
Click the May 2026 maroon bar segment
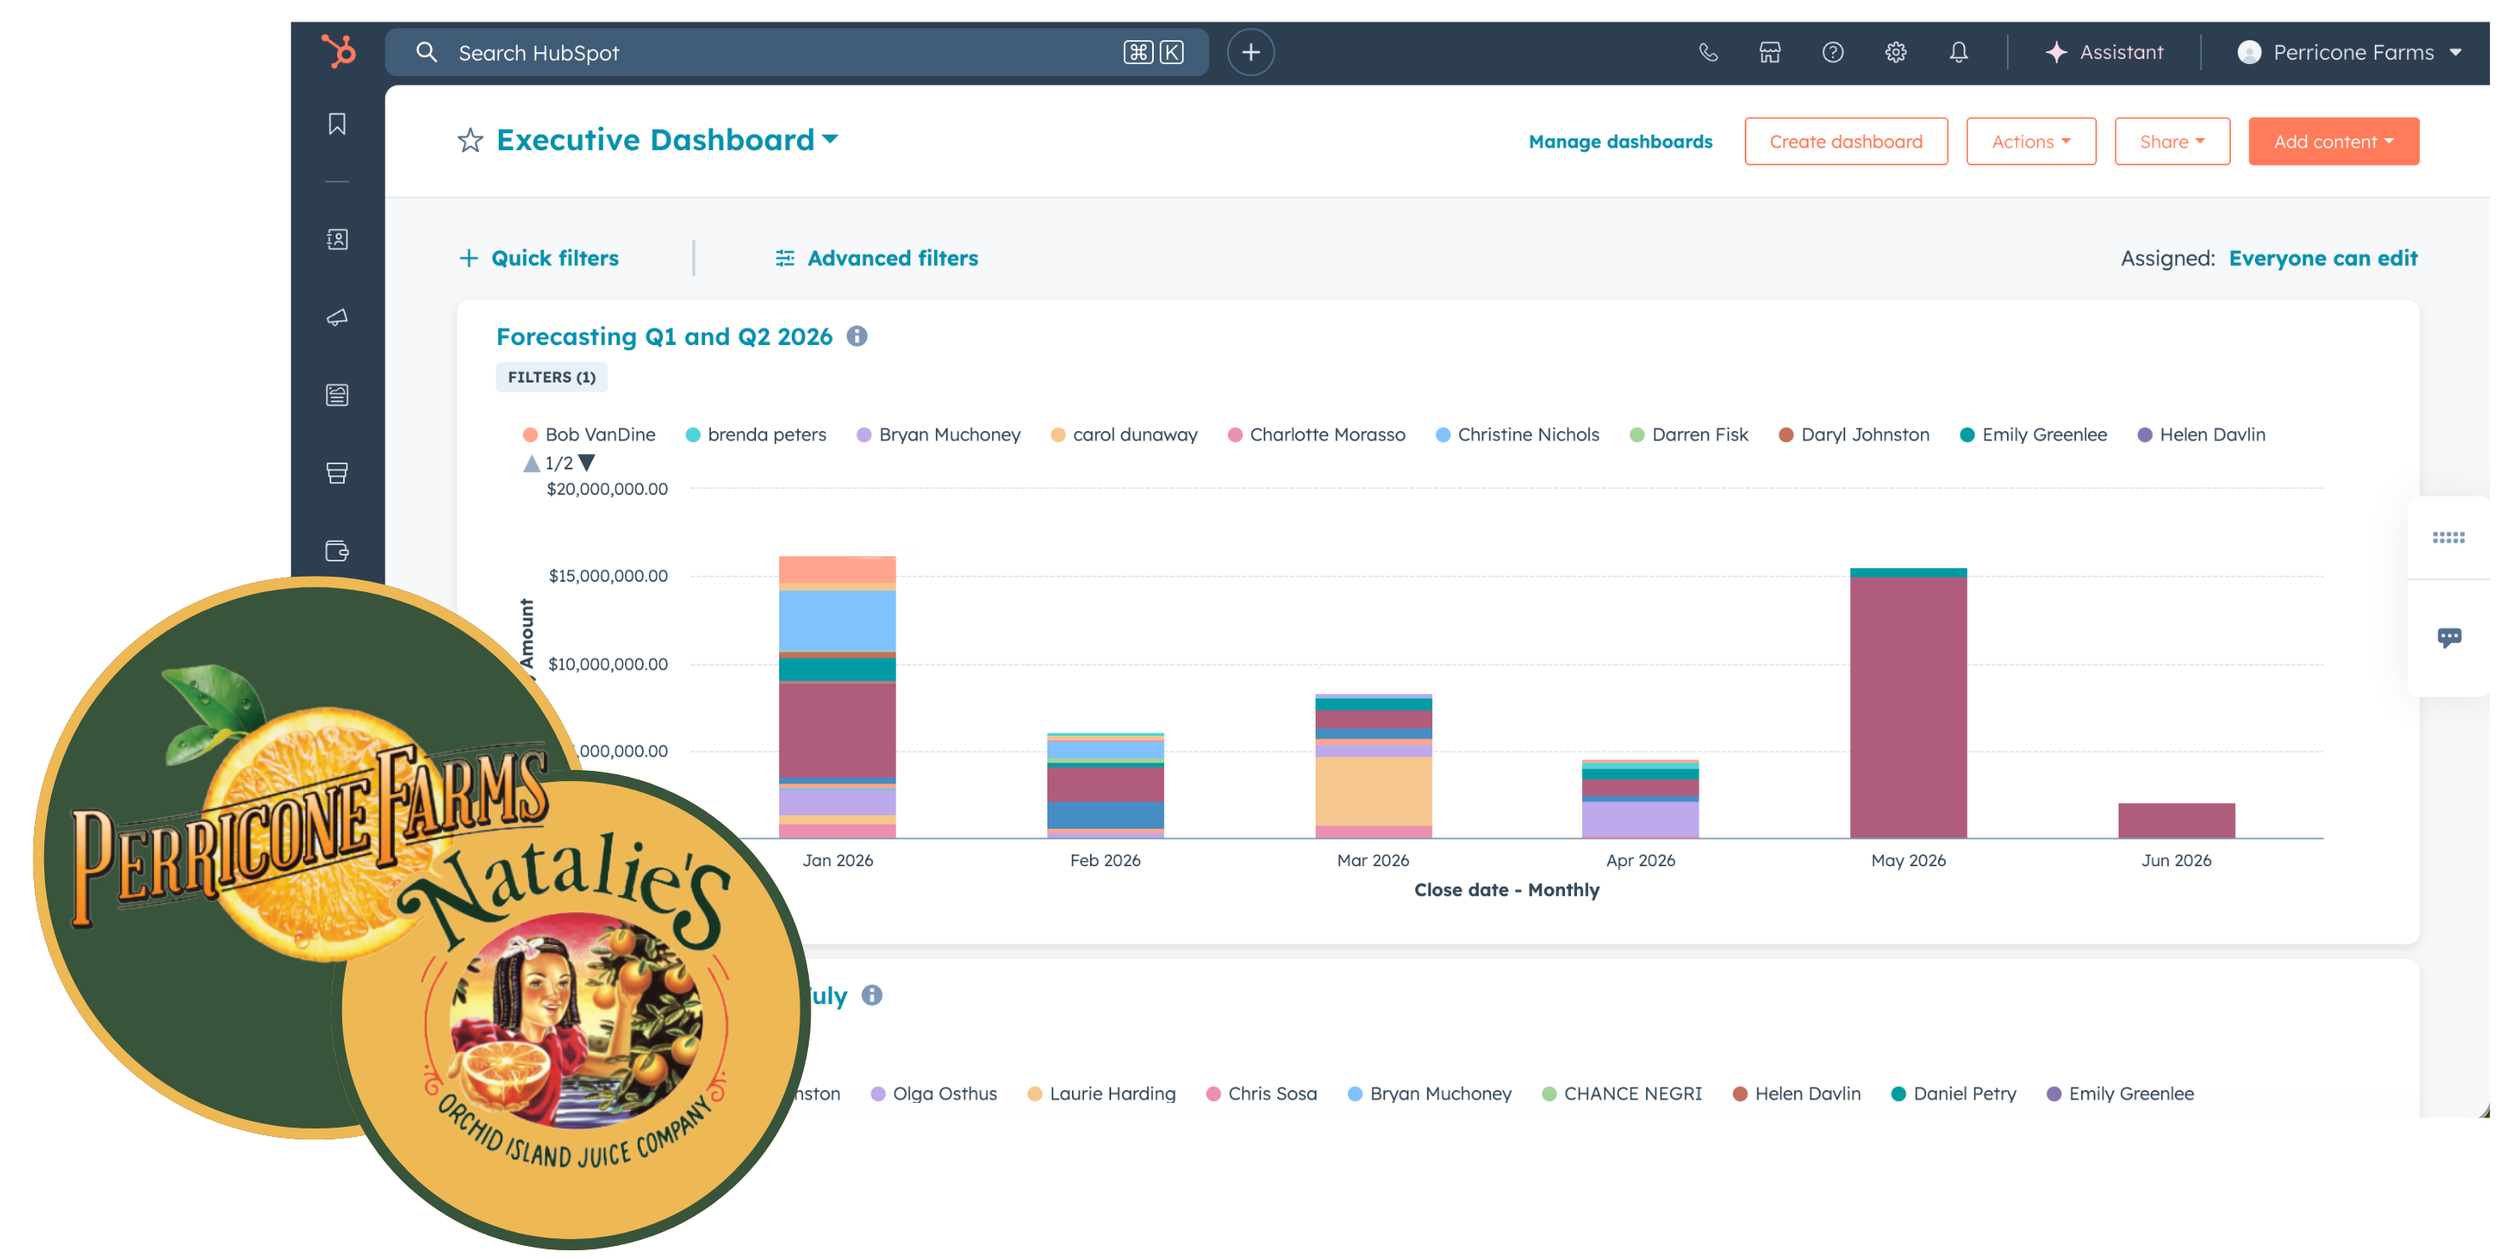coord(1907,705)
